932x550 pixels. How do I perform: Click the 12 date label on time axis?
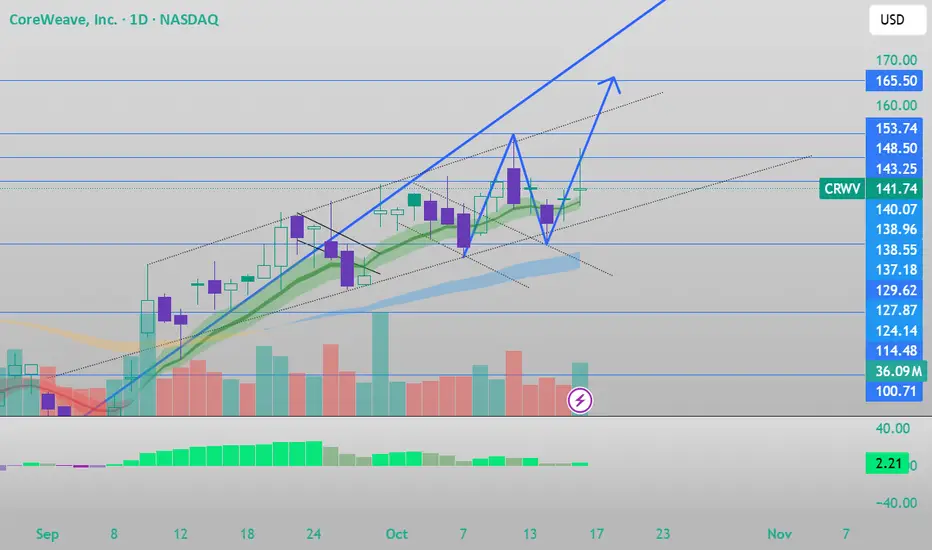pos(181,534)
